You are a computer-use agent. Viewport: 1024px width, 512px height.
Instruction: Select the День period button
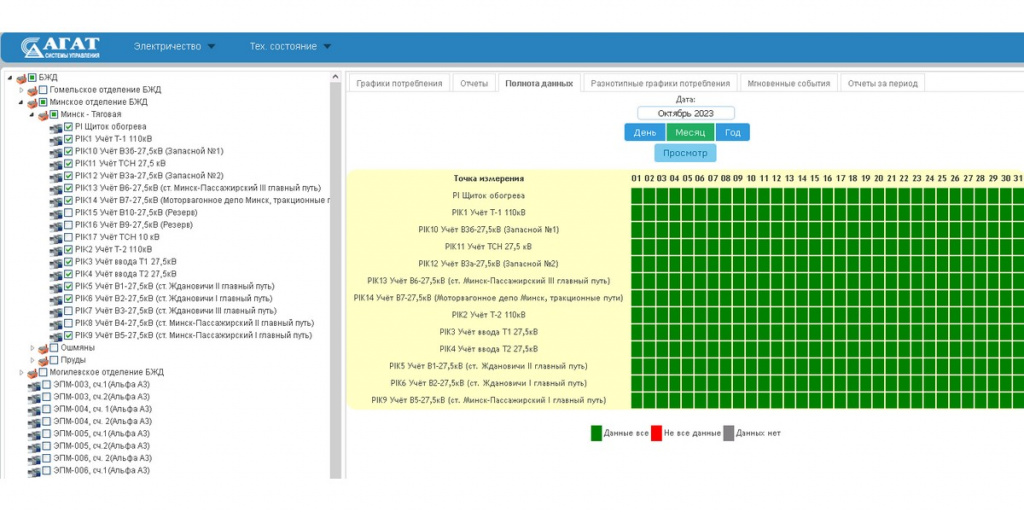pos(645,132)
